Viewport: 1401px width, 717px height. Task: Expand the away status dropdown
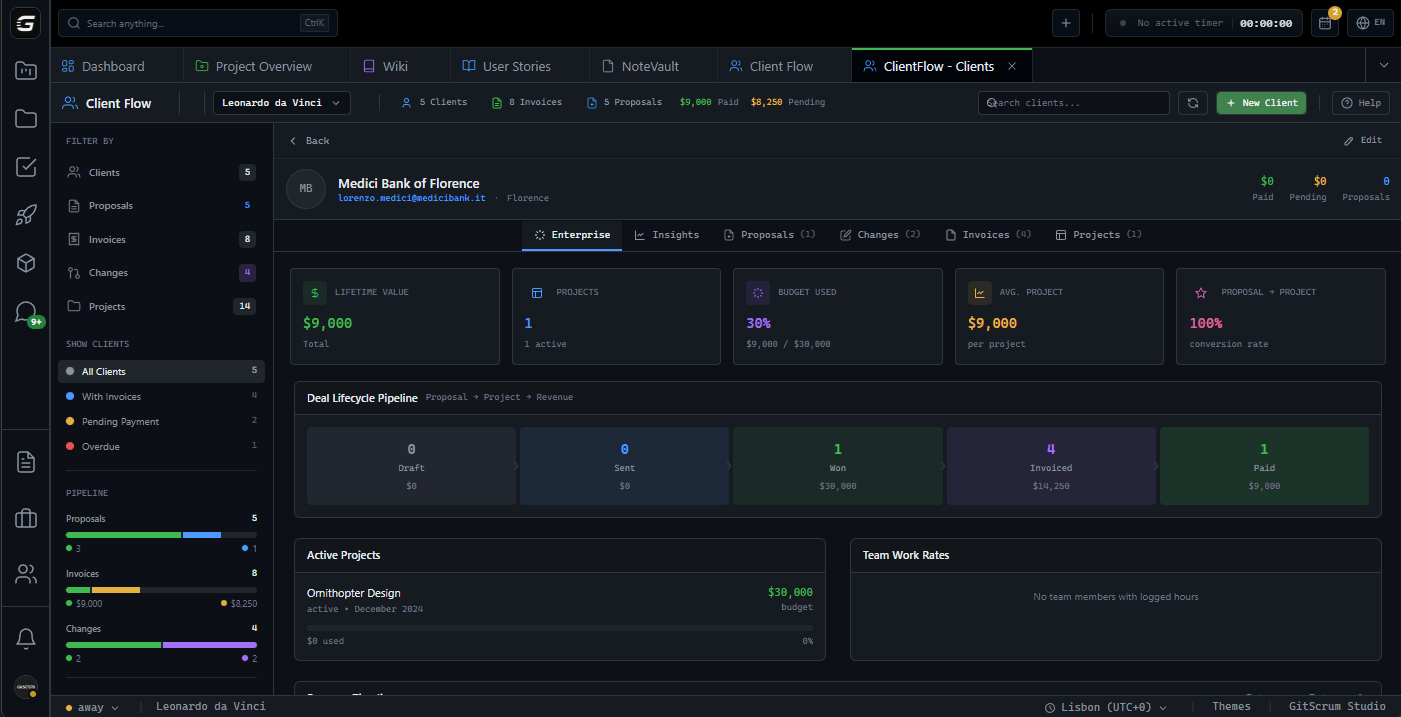coord(92,706)
